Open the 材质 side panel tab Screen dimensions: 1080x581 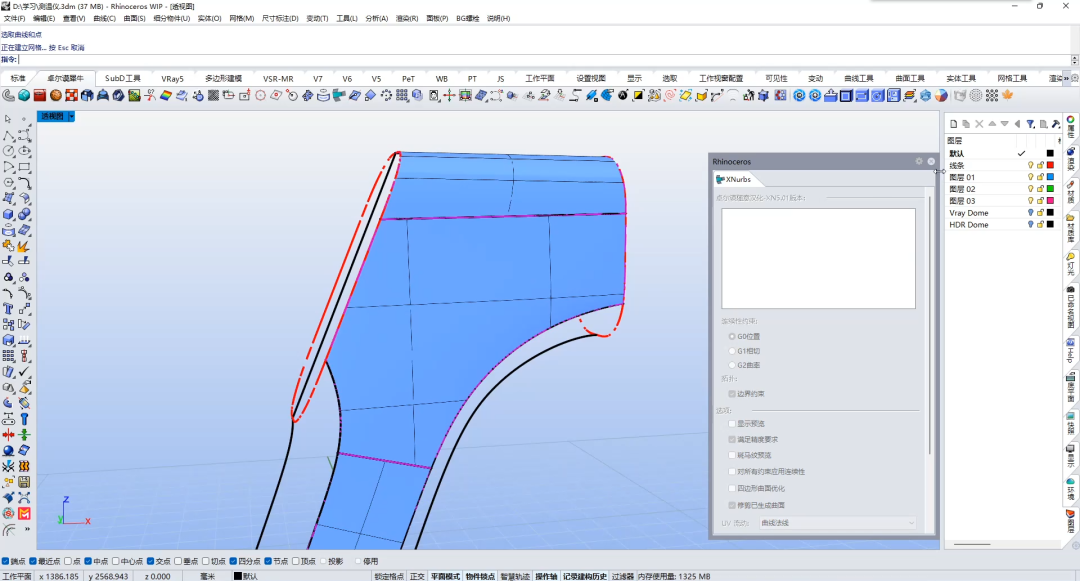pos(1071,192)
